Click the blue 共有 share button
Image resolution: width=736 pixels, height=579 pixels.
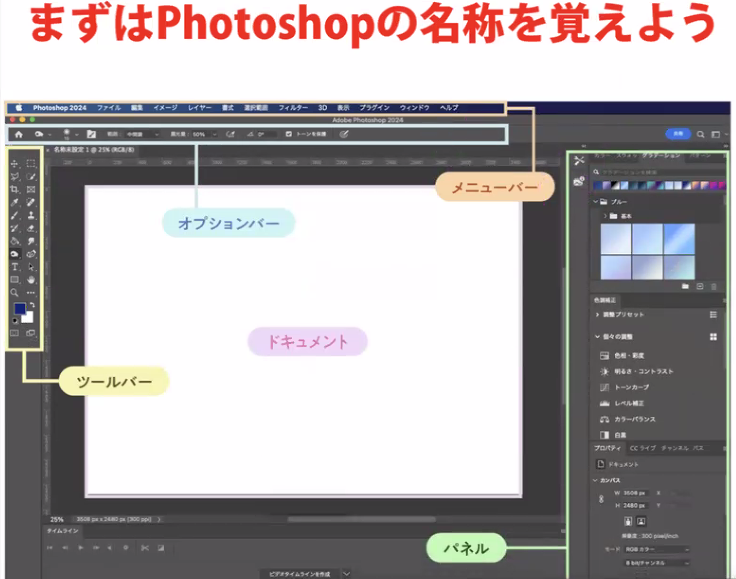679,134
